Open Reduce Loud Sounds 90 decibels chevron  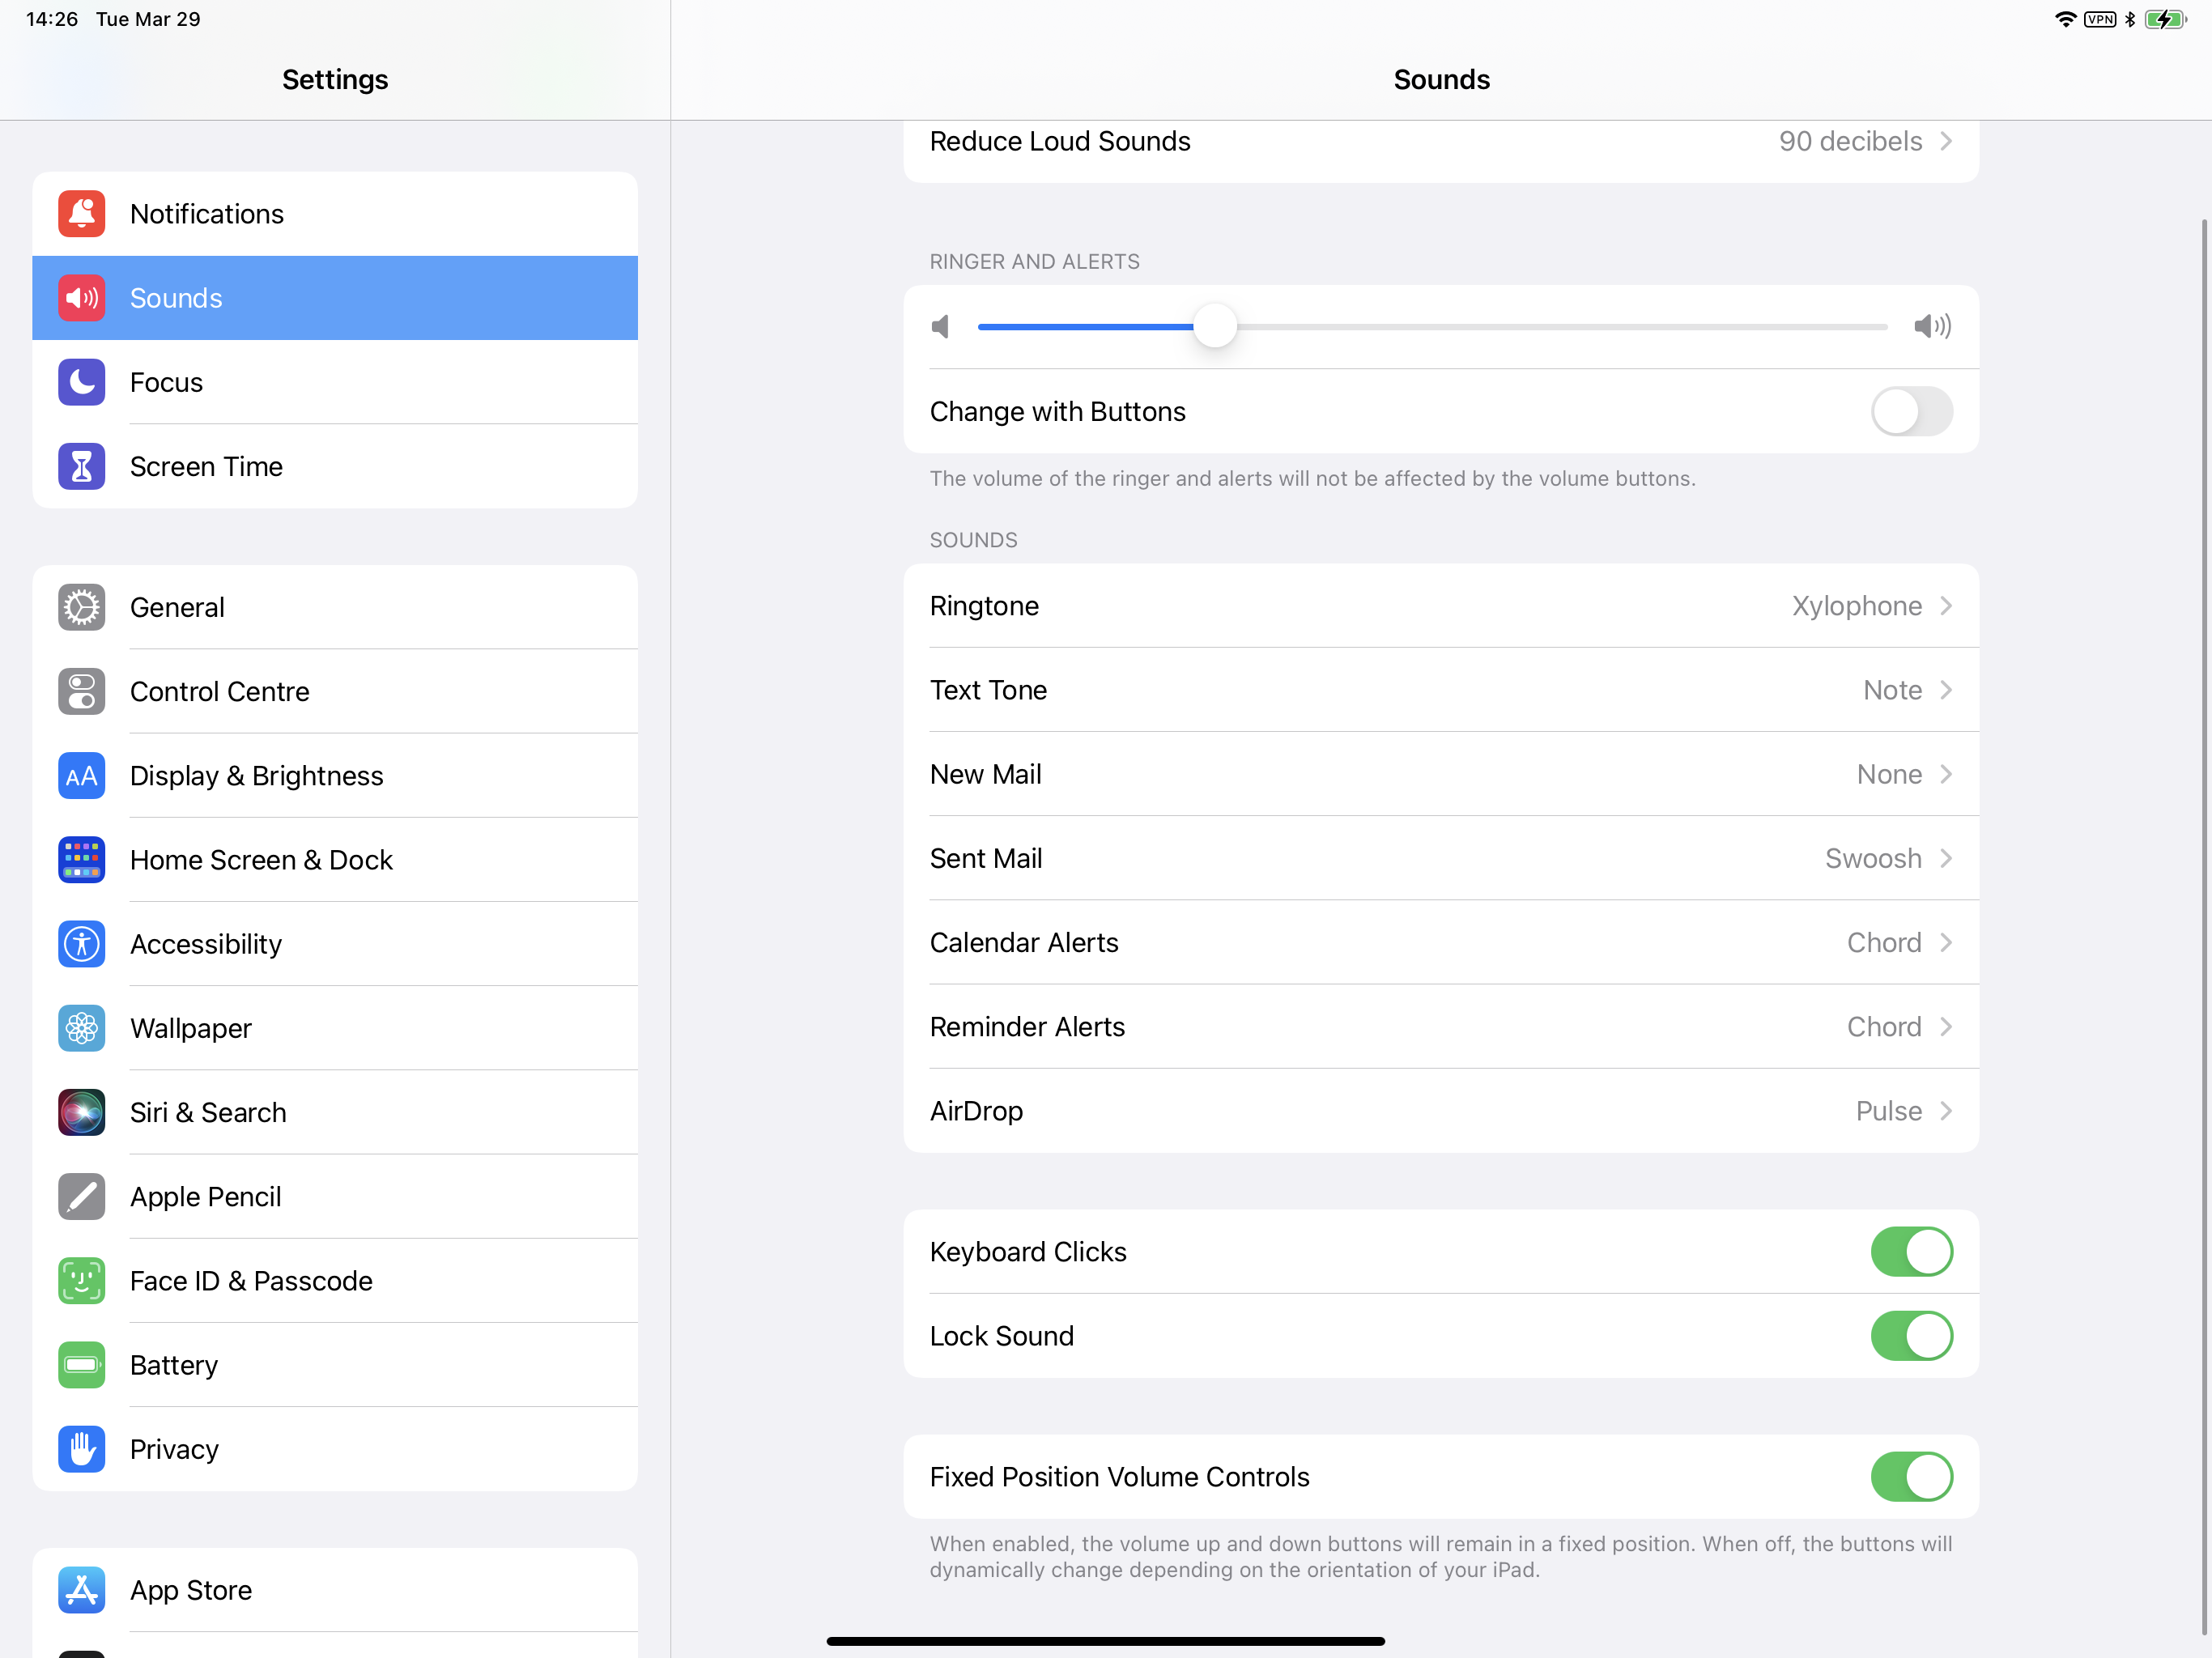pyautogui.click(x=1945, y=141)
